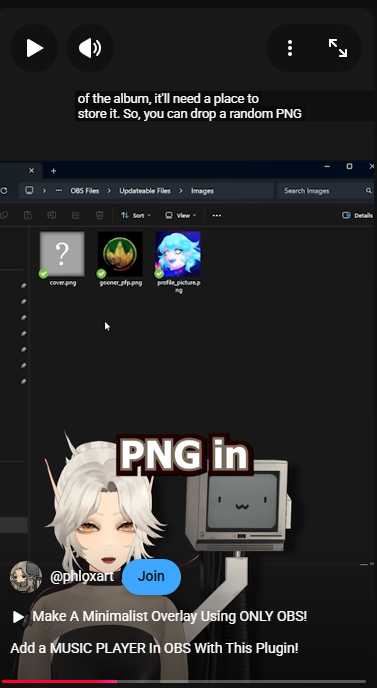Open the @phloxart channel handle
The height and width of the screenshot is (688, 377).
[x=82, y=577]
